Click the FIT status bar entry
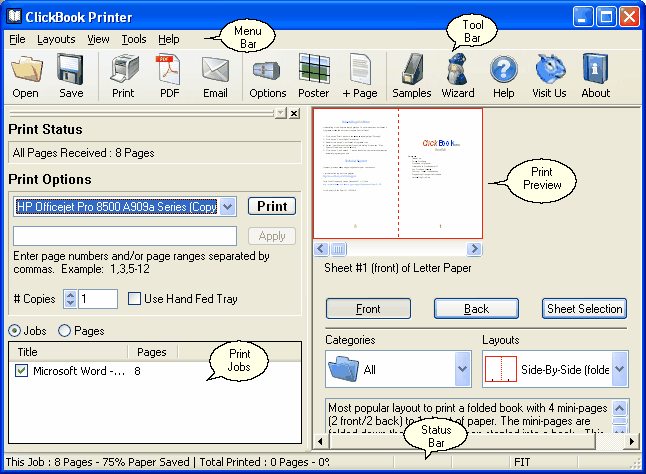The height and width of the screenshot is (474, 646). click(522, 462)
